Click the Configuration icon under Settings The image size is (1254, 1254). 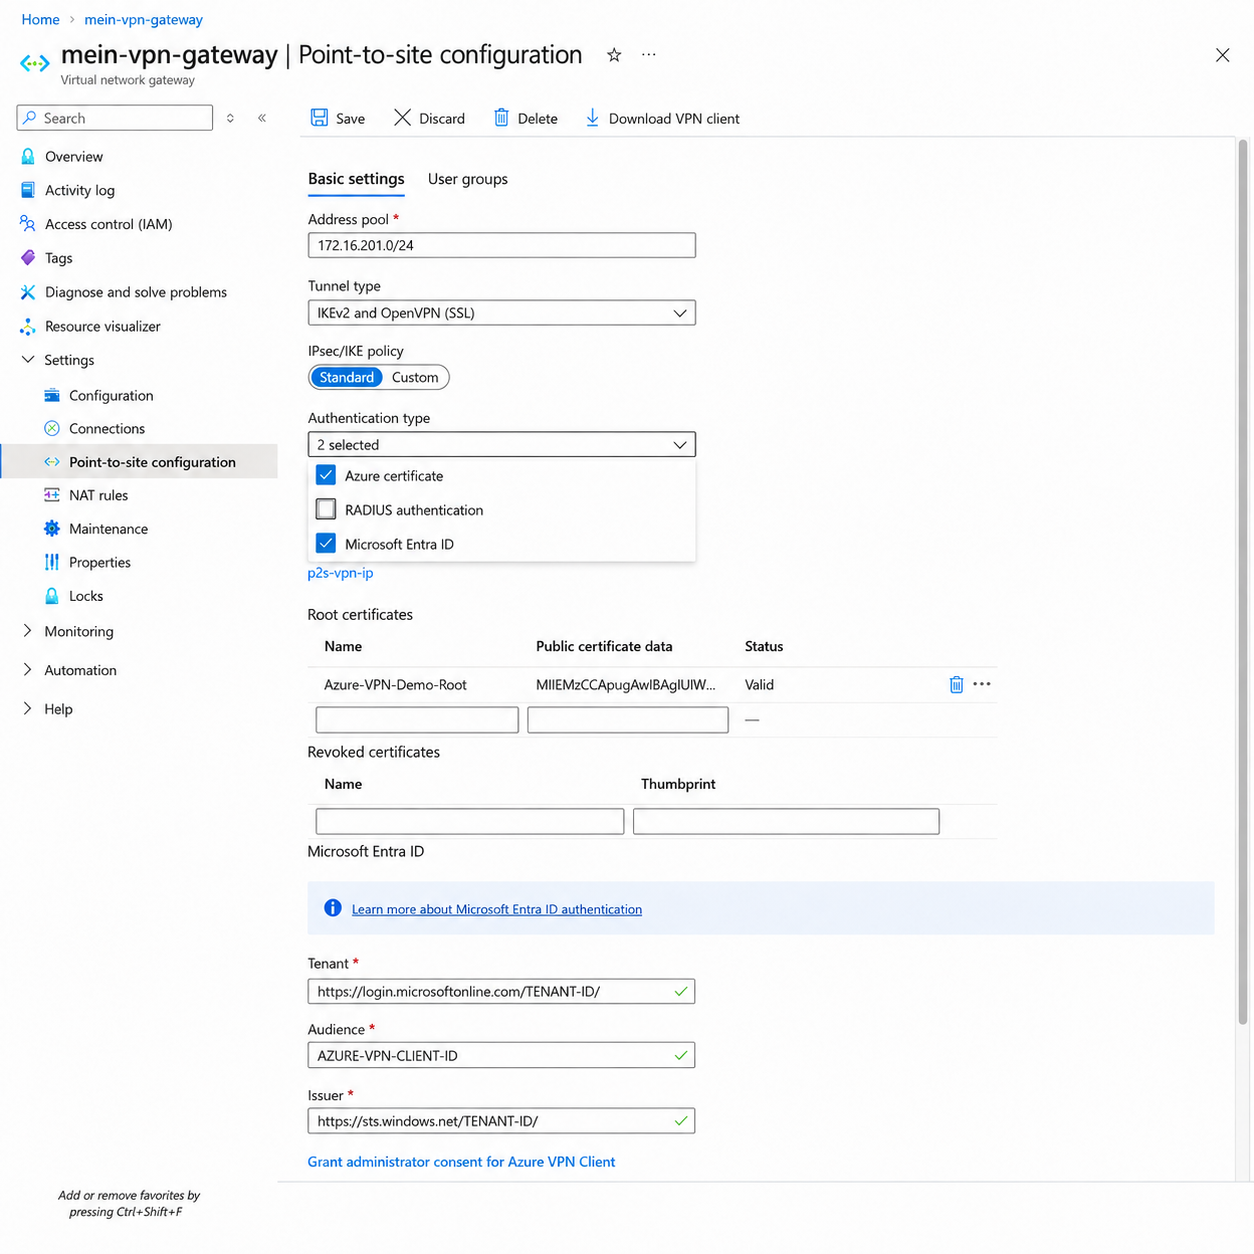tap(52, 395)
